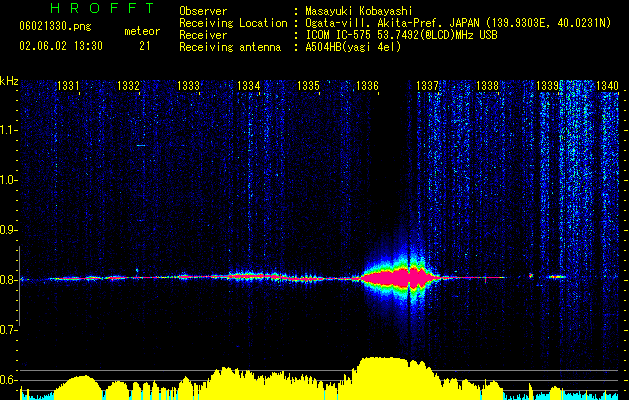The width and height of the screenshot is (629, 400).
Task: Click the Observer label
Action: tap(203, 11)
